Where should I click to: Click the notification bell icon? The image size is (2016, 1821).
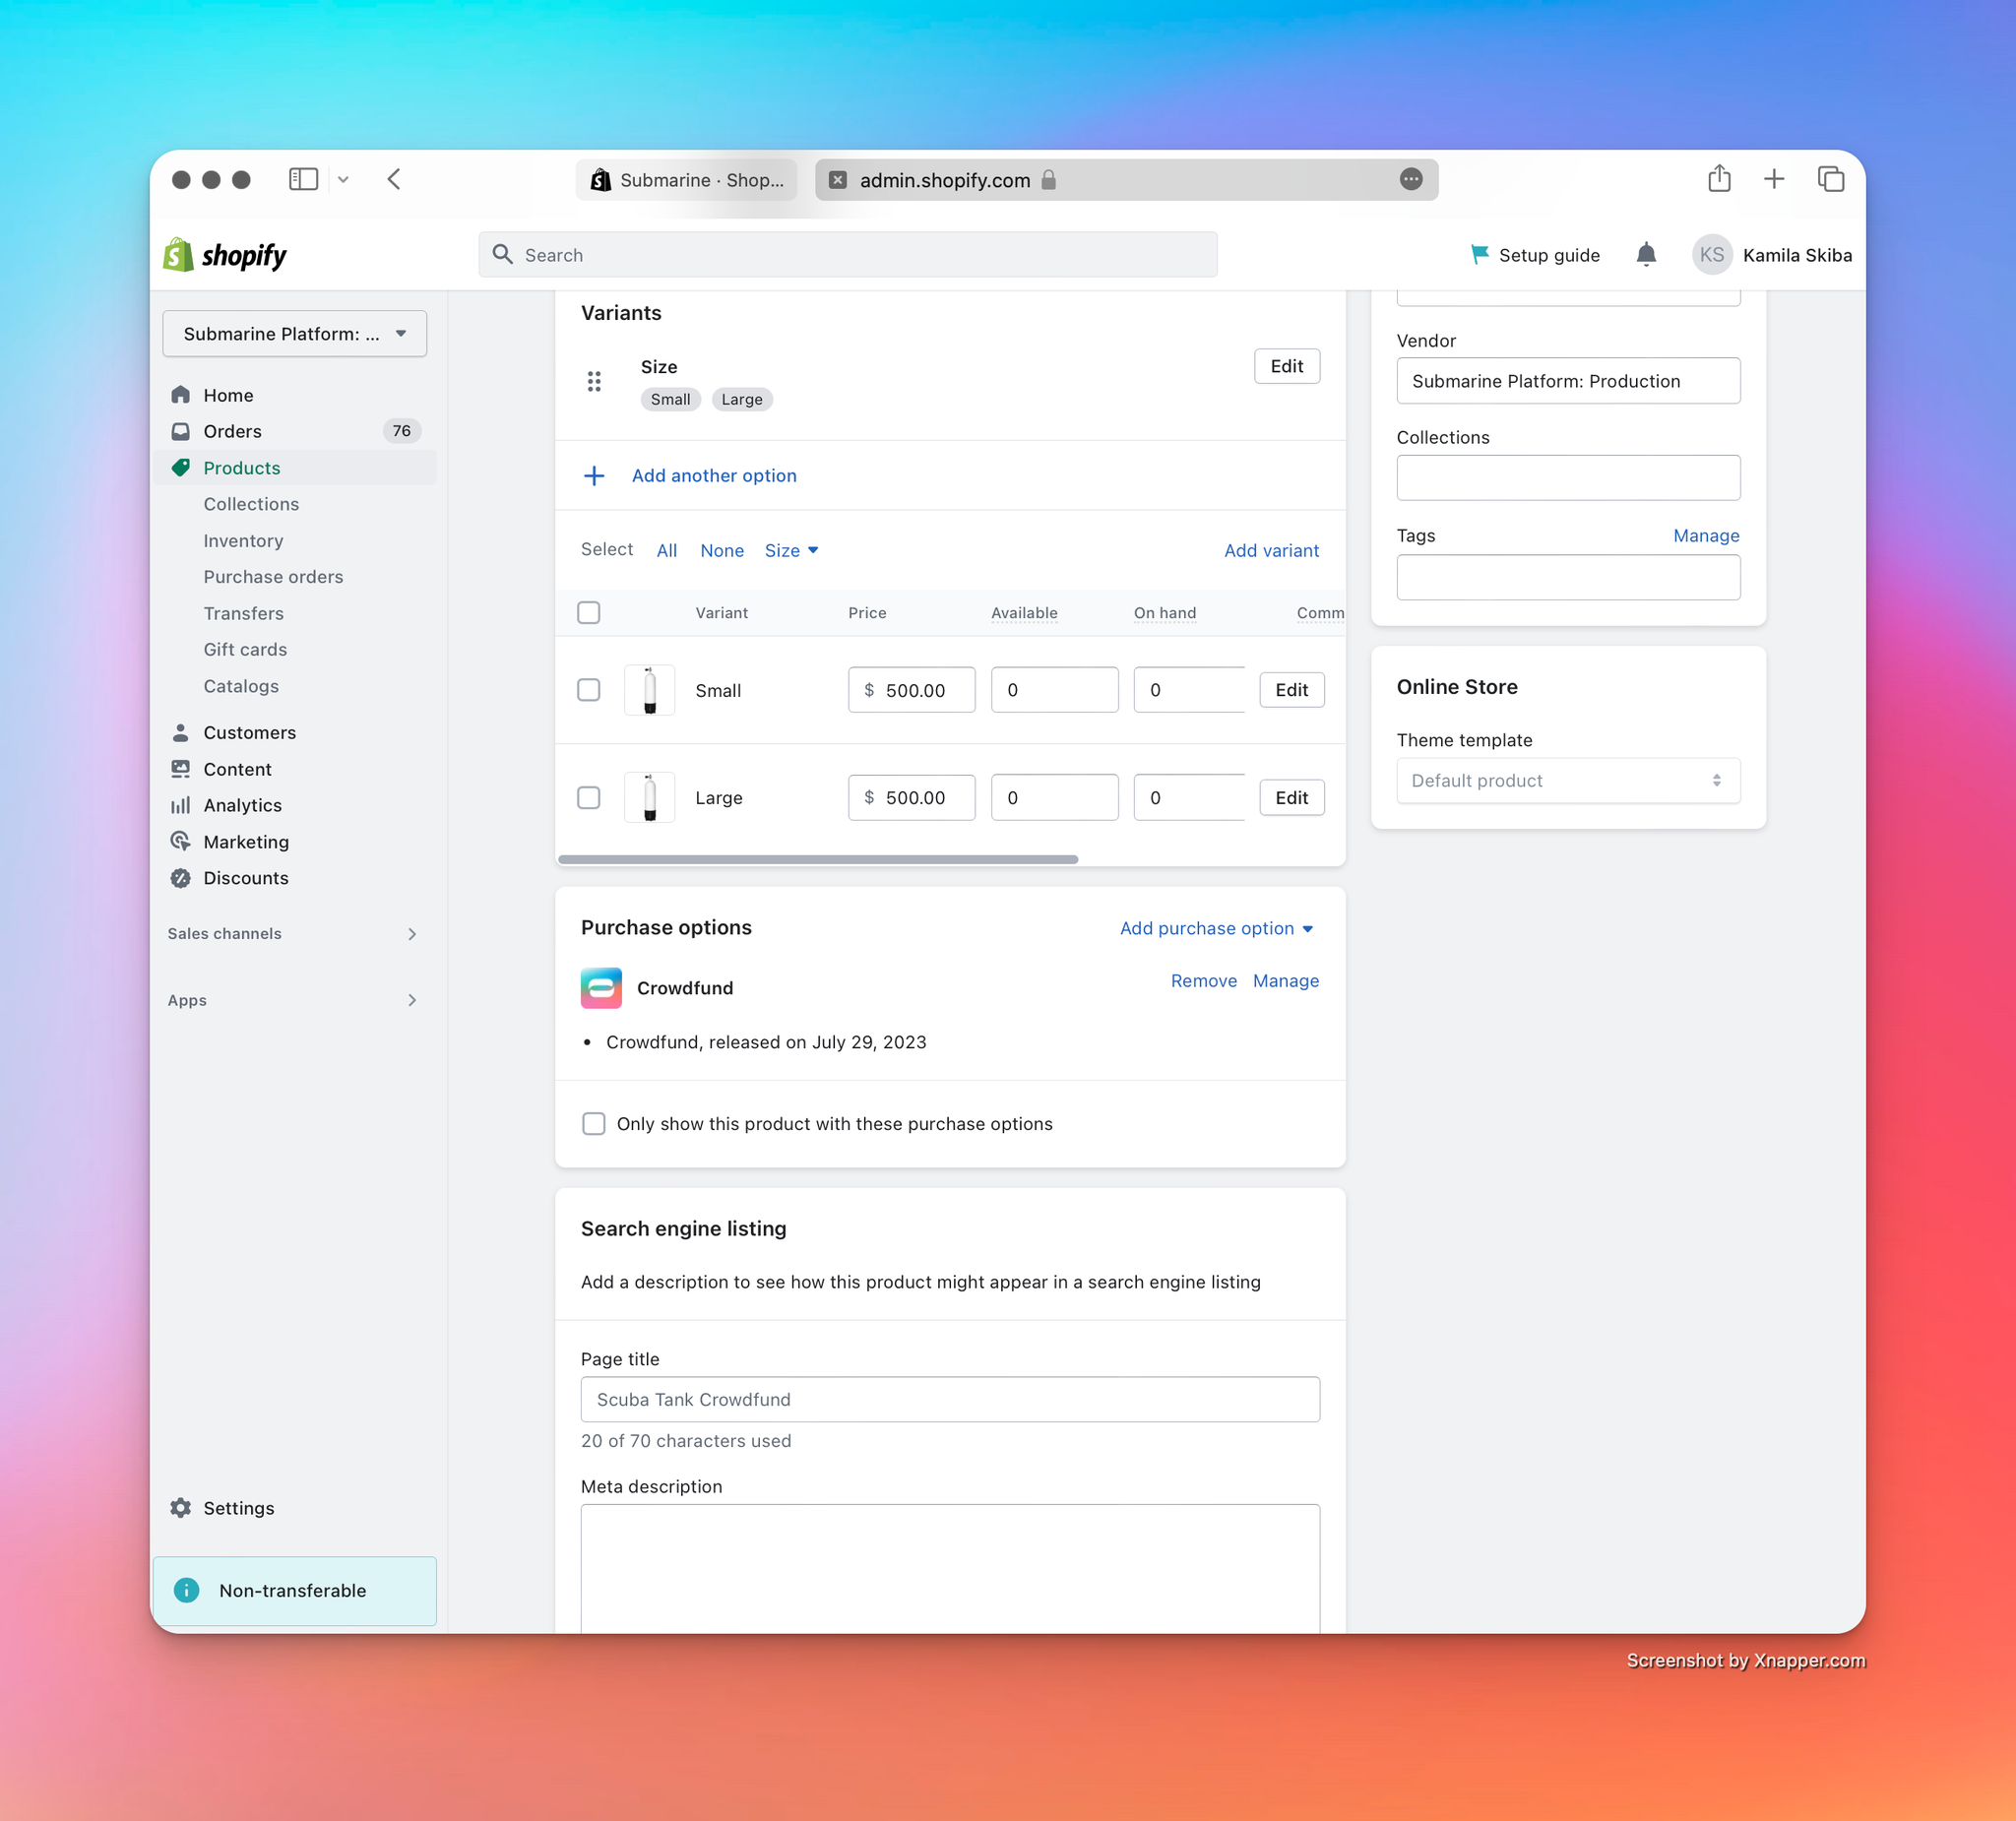[x=1646, y=255]
